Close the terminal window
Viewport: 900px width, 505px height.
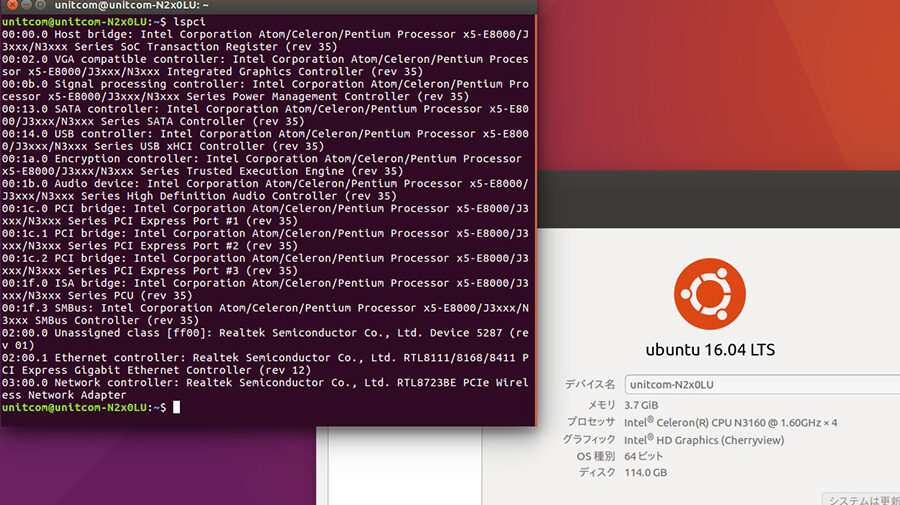coord(12,5)
